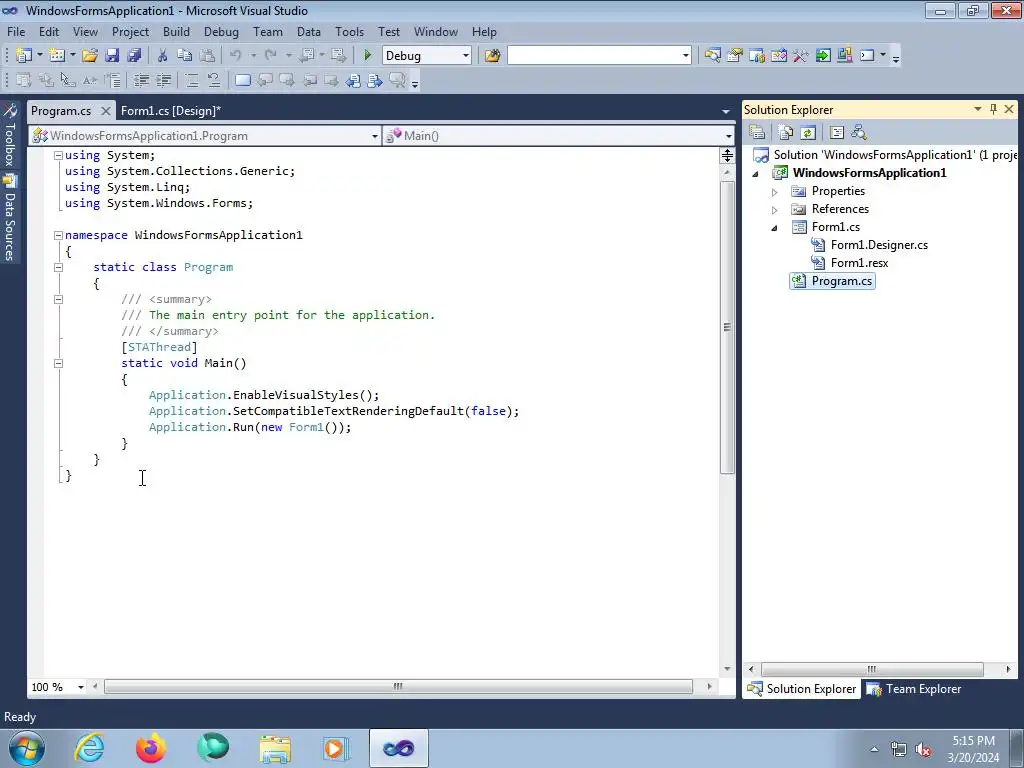The image size is (1024, 768).
Task: Cut selection using the scissors icon
Action: point(163,56)
